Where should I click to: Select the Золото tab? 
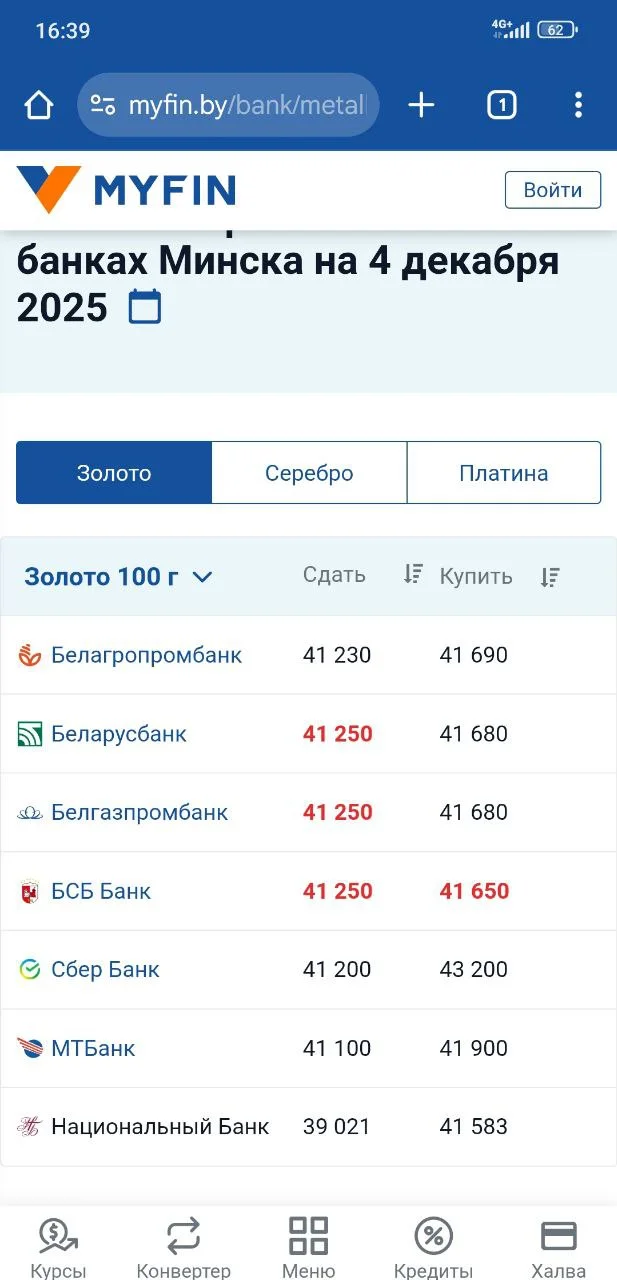click(x=113, y=472)
